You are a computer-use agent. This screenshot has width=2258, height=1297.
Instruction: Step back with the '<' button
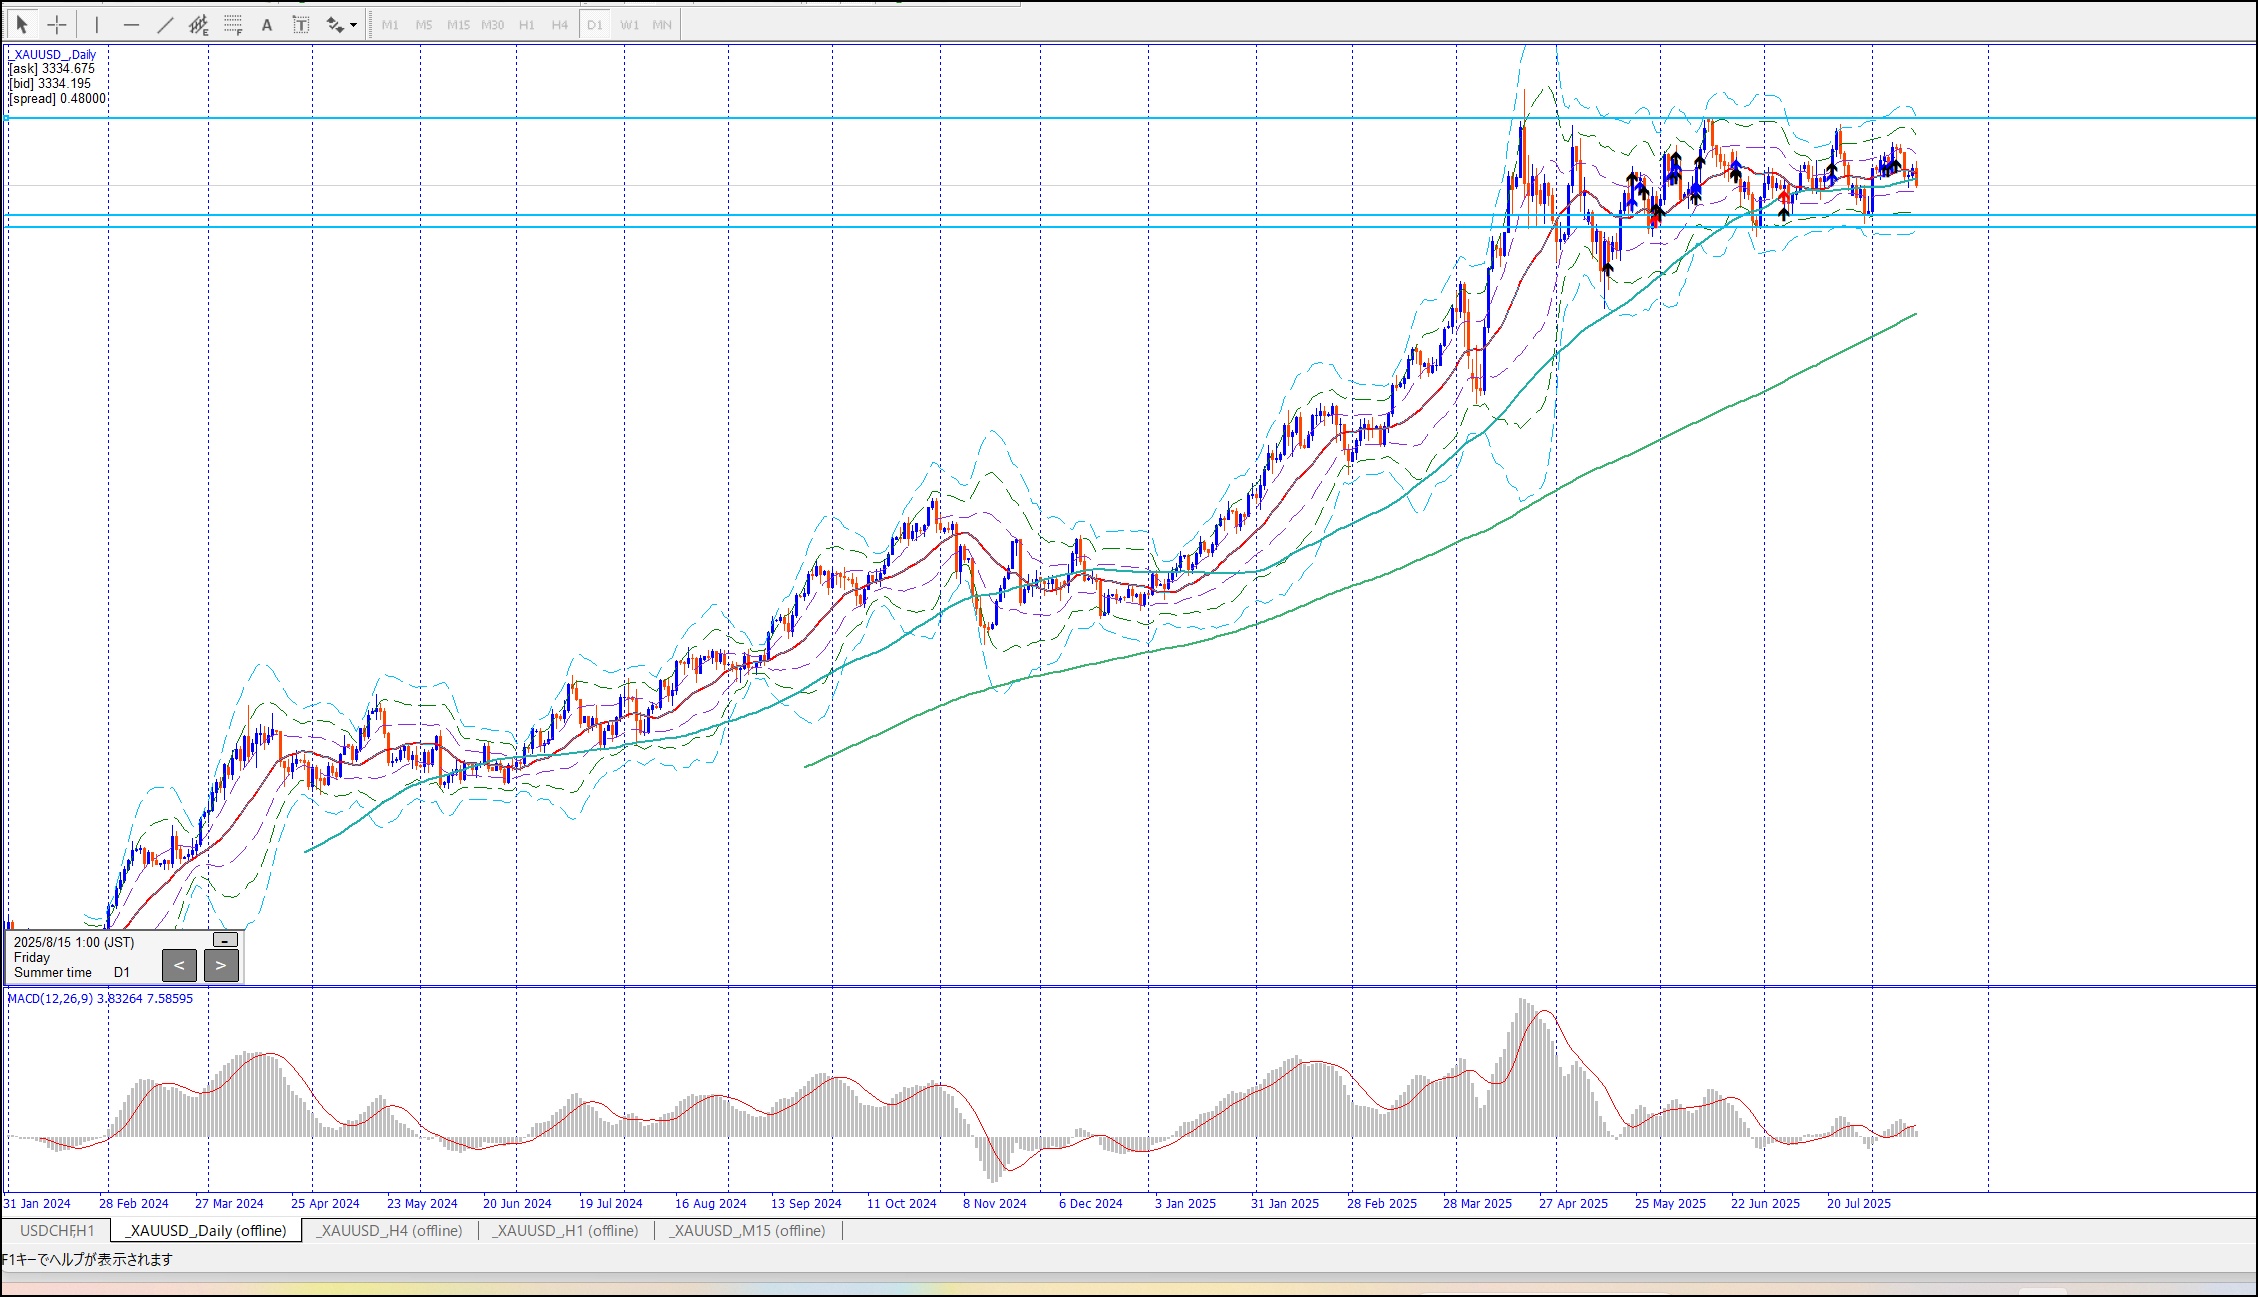(x=179, y=965)
